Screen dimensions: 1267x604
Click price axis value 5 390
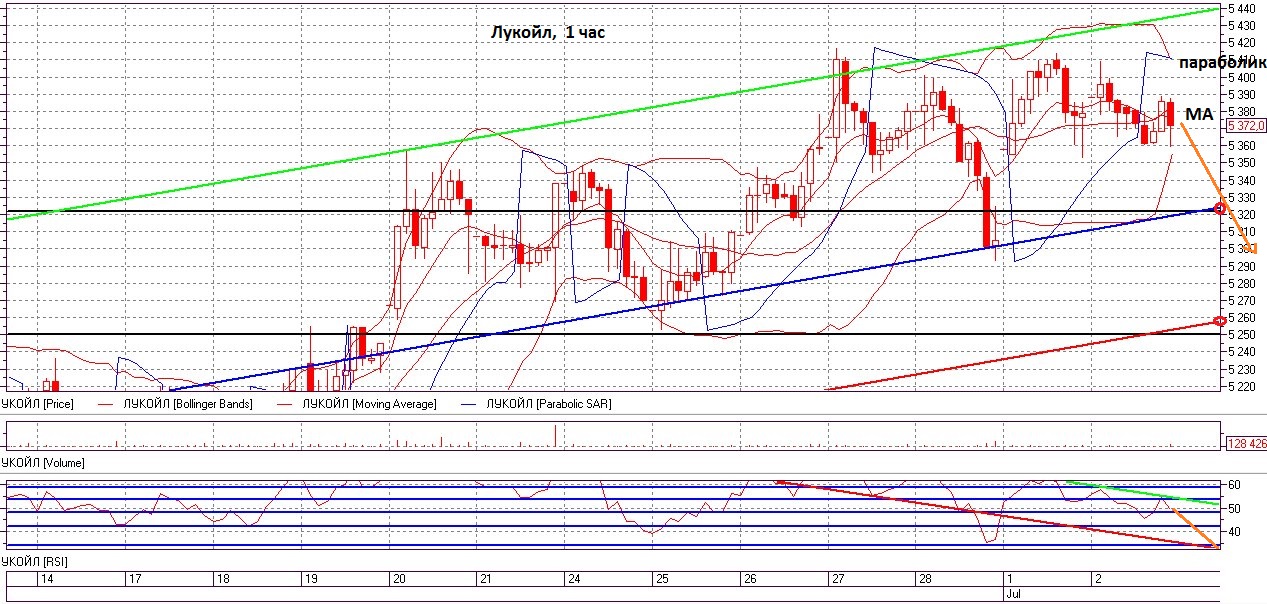(x=1242, y=94)
